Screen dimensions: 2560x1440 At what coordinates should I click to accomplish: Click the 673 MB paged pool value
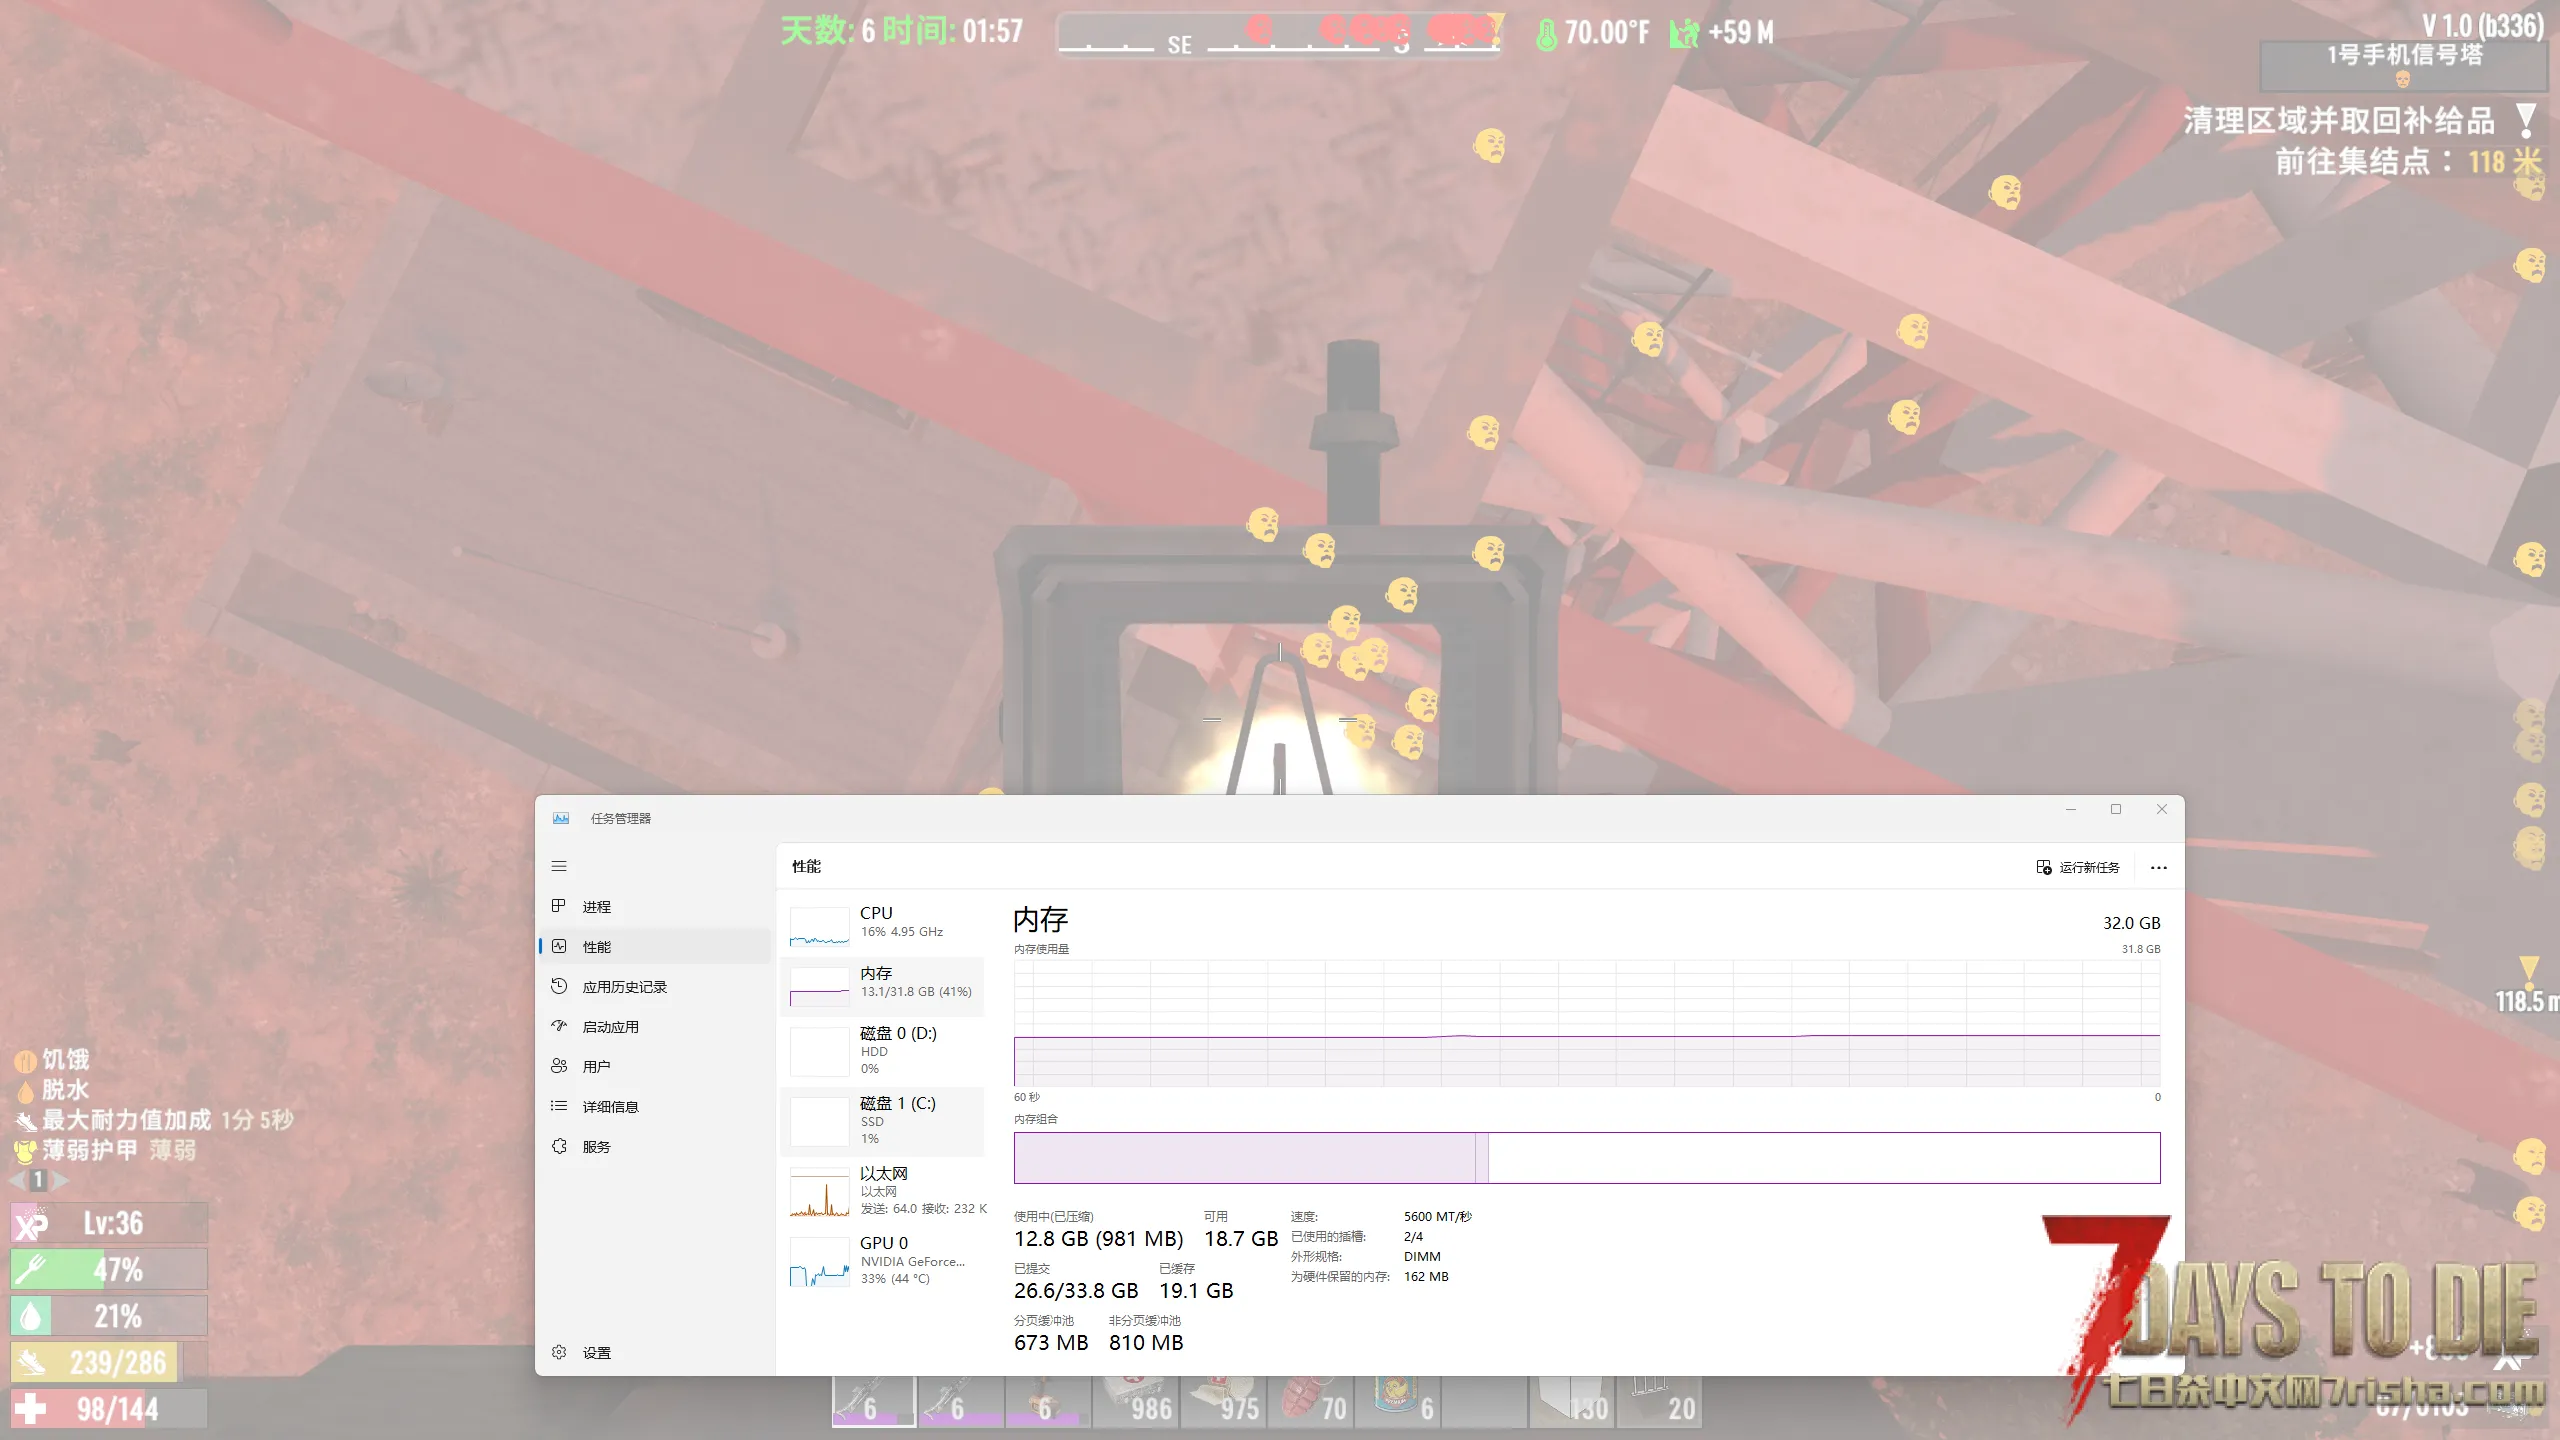tap(1051, 1343)
